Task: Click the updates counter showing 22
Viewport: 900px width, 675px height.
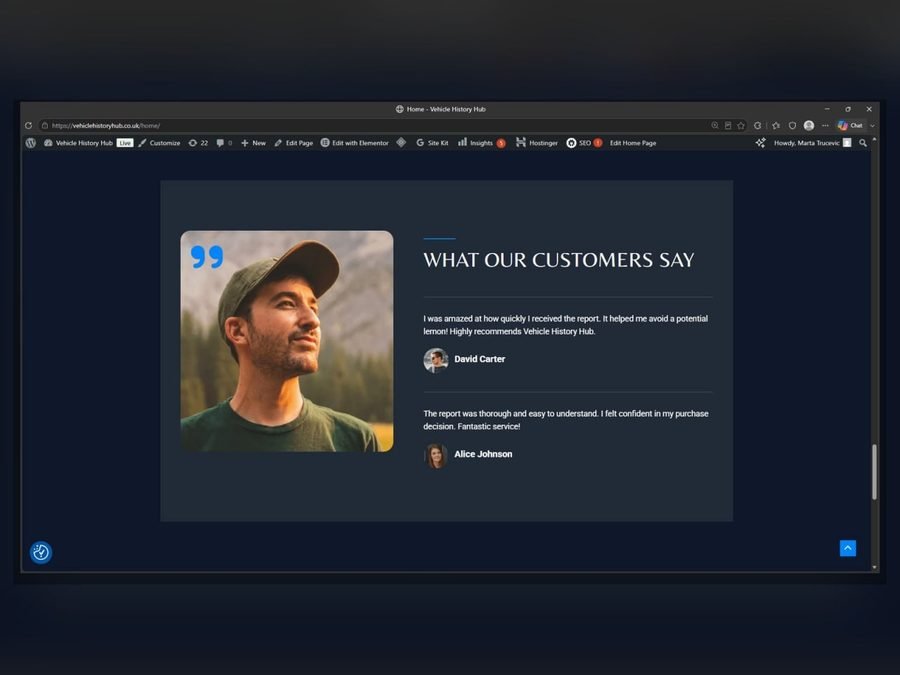Action: [198, 143]
